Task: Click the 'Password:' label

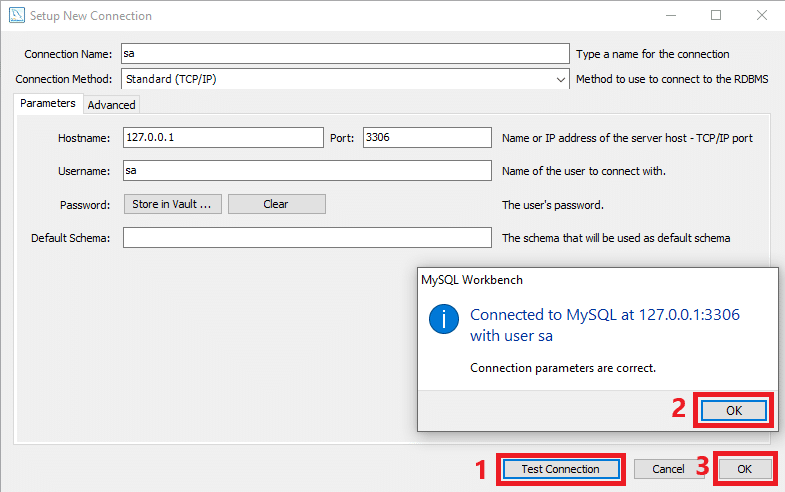Action: [x=85, y=205]
